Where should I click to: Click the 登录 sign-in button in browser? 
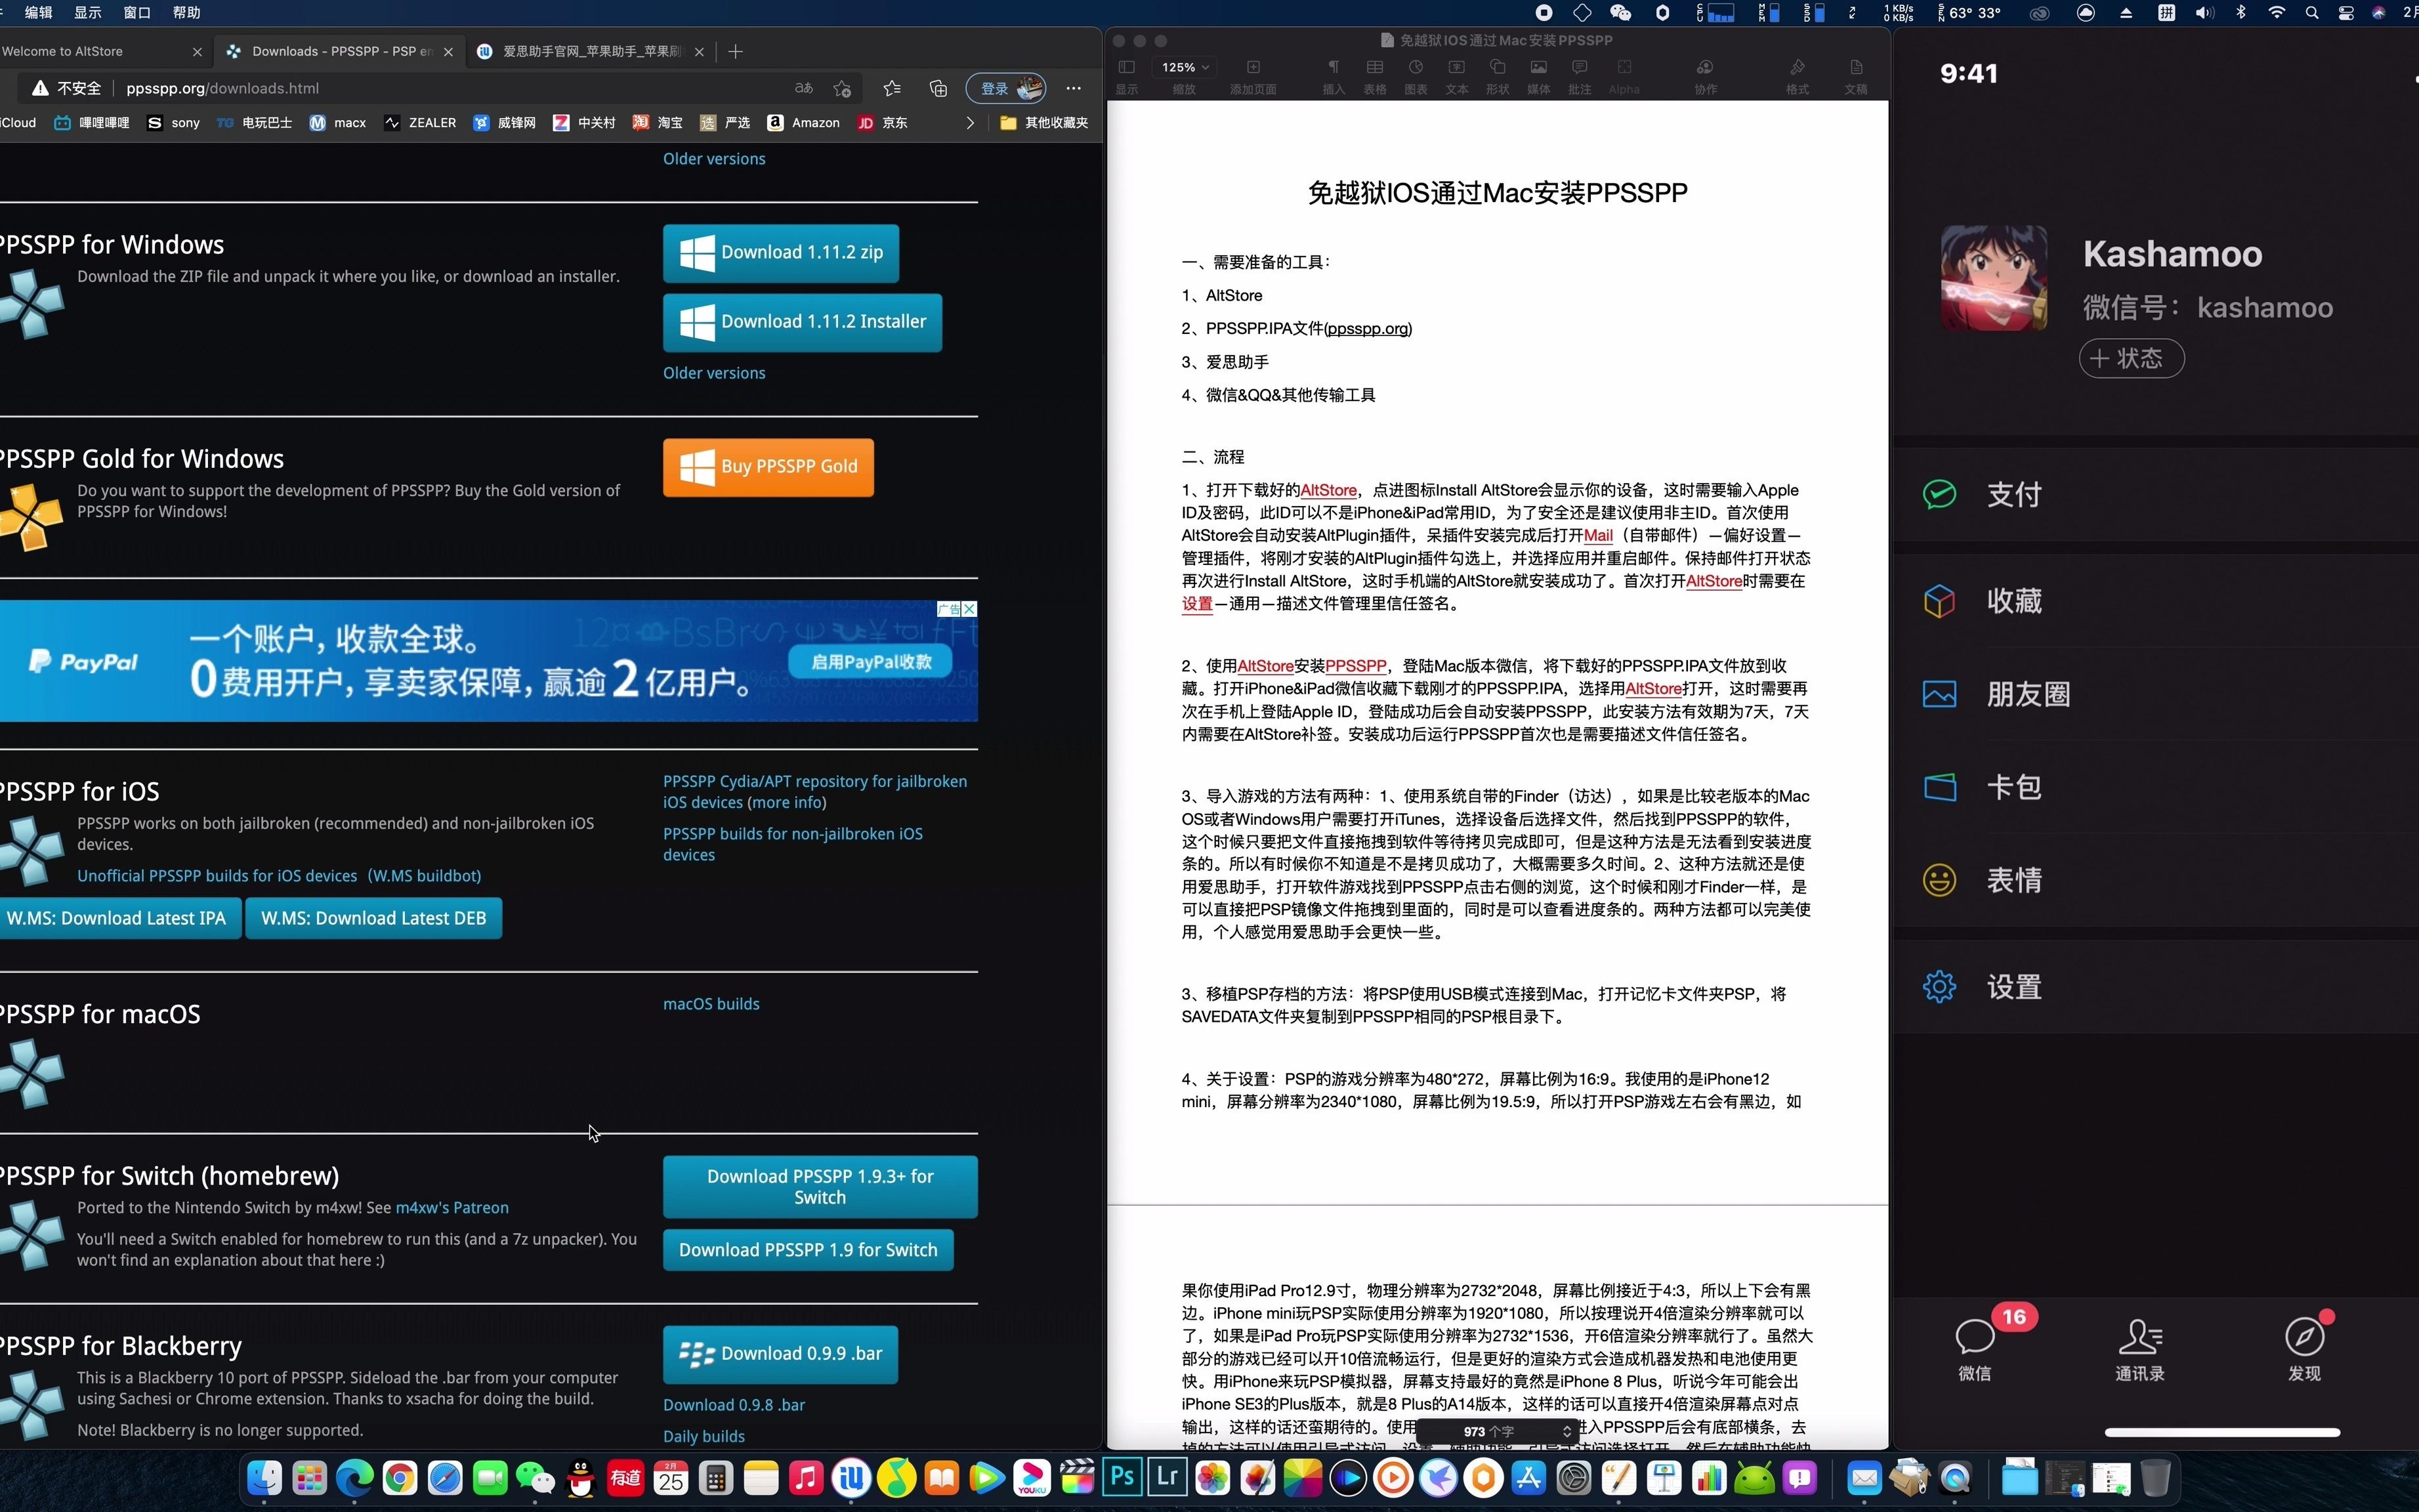[x=1006, y=88]
